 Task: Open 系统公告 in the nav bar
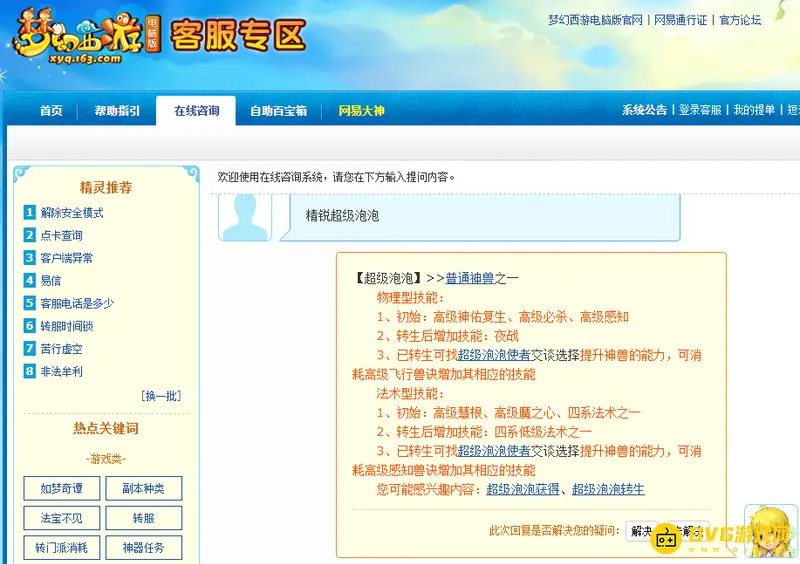[644, 110]
